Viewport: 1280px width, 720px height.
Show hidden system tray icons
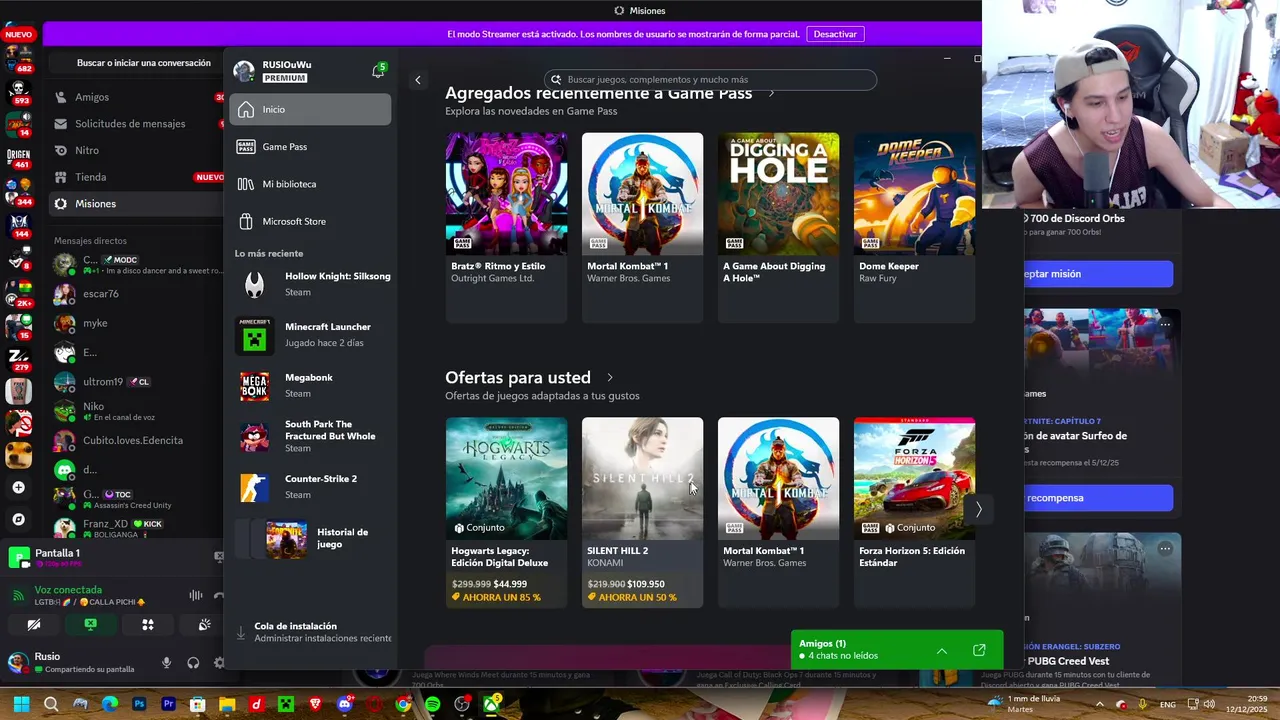click(x=1099, y=705)
